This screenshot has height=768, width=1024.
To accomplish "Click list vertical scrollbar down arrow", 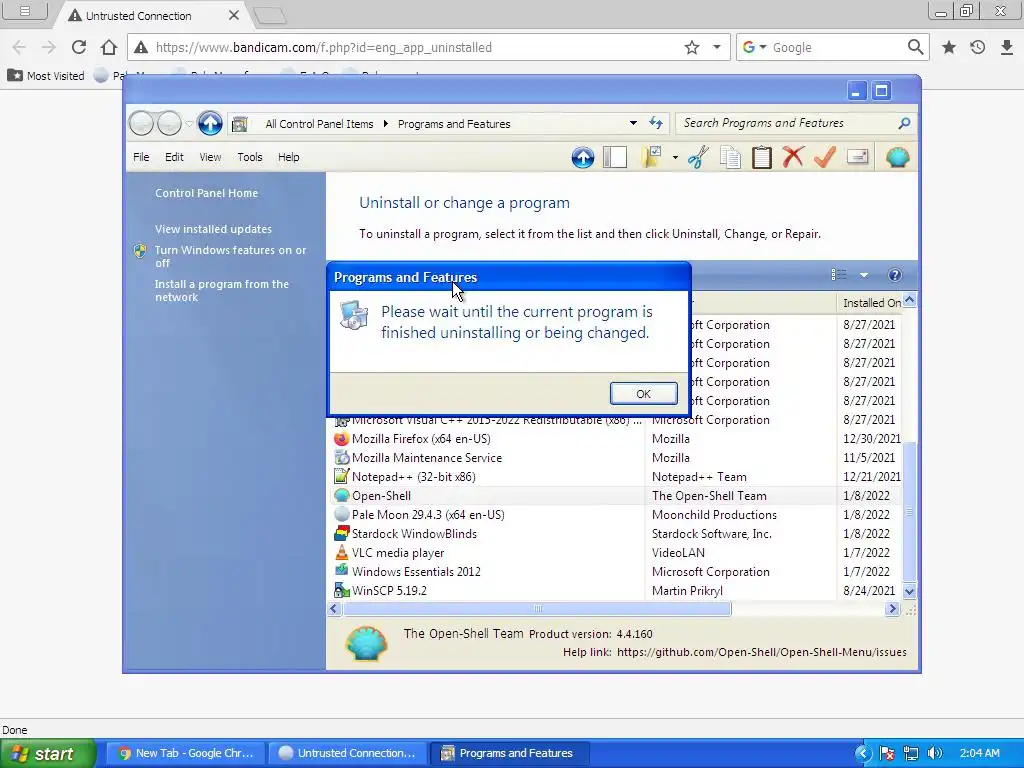I will coord(909,592).
